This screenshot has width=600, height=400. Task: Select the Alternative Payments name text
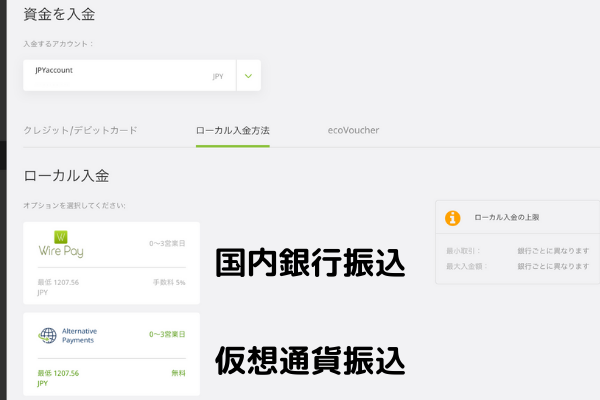(x=80, y=335)
